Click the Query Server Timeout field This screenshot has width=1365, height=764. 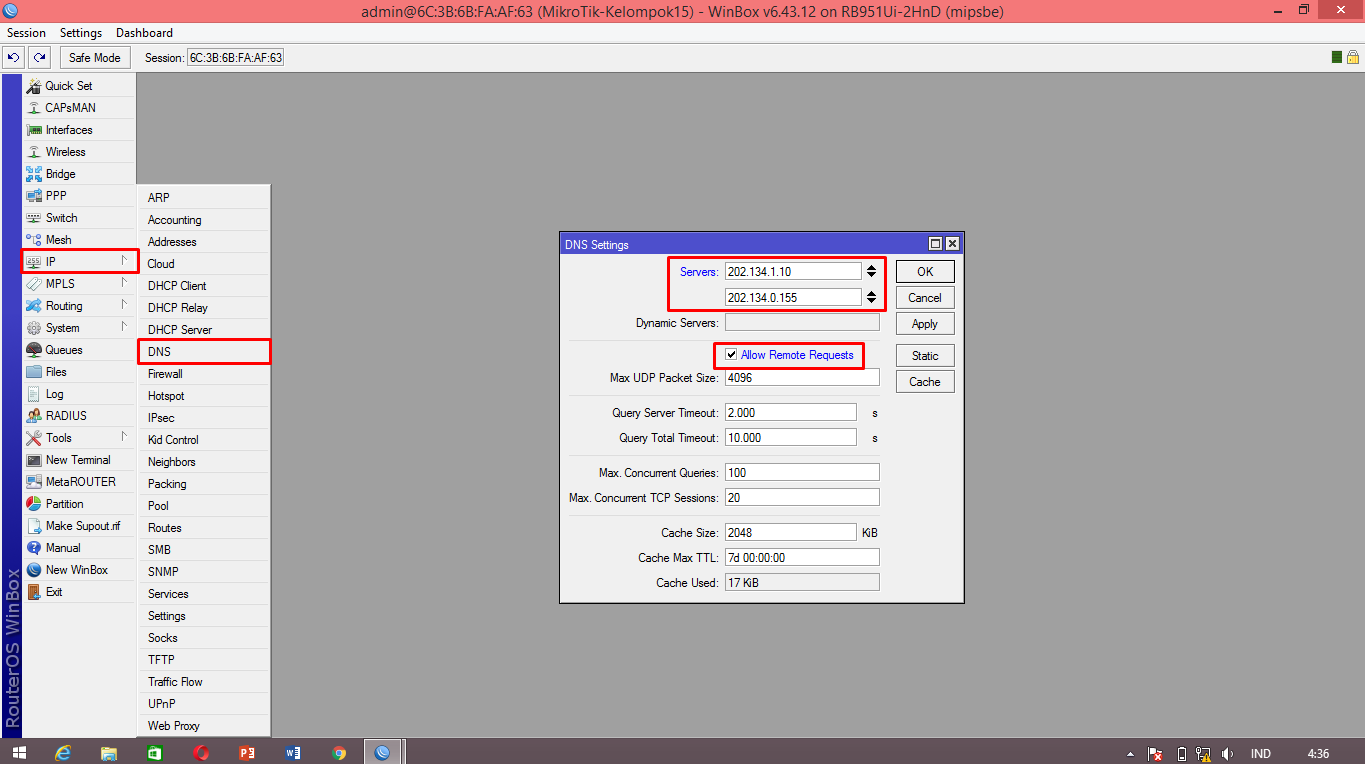click(x=791, y=413)
